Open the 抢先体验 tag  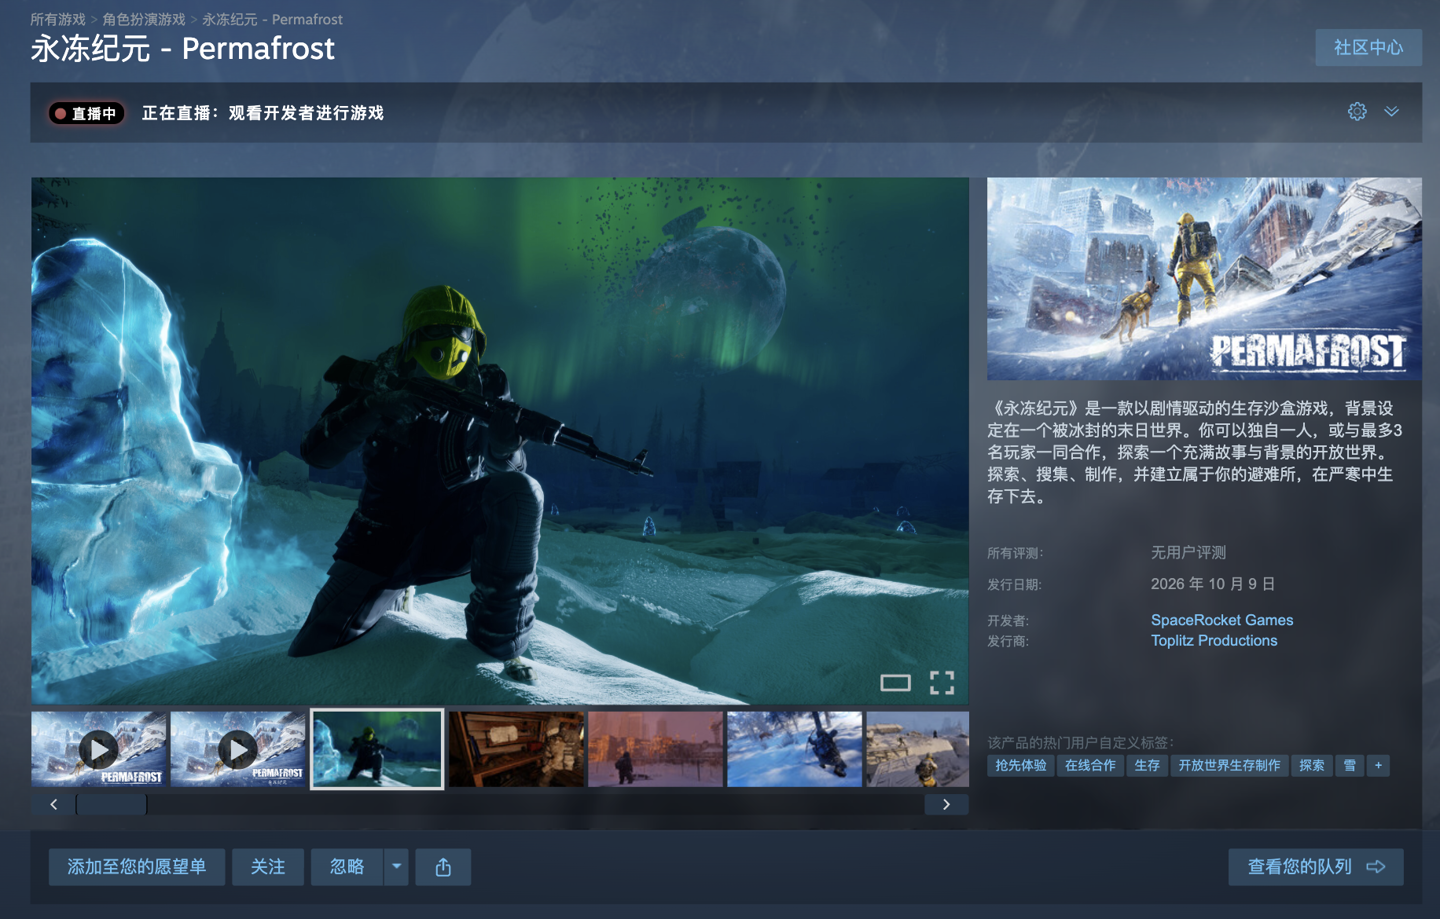1021,766
